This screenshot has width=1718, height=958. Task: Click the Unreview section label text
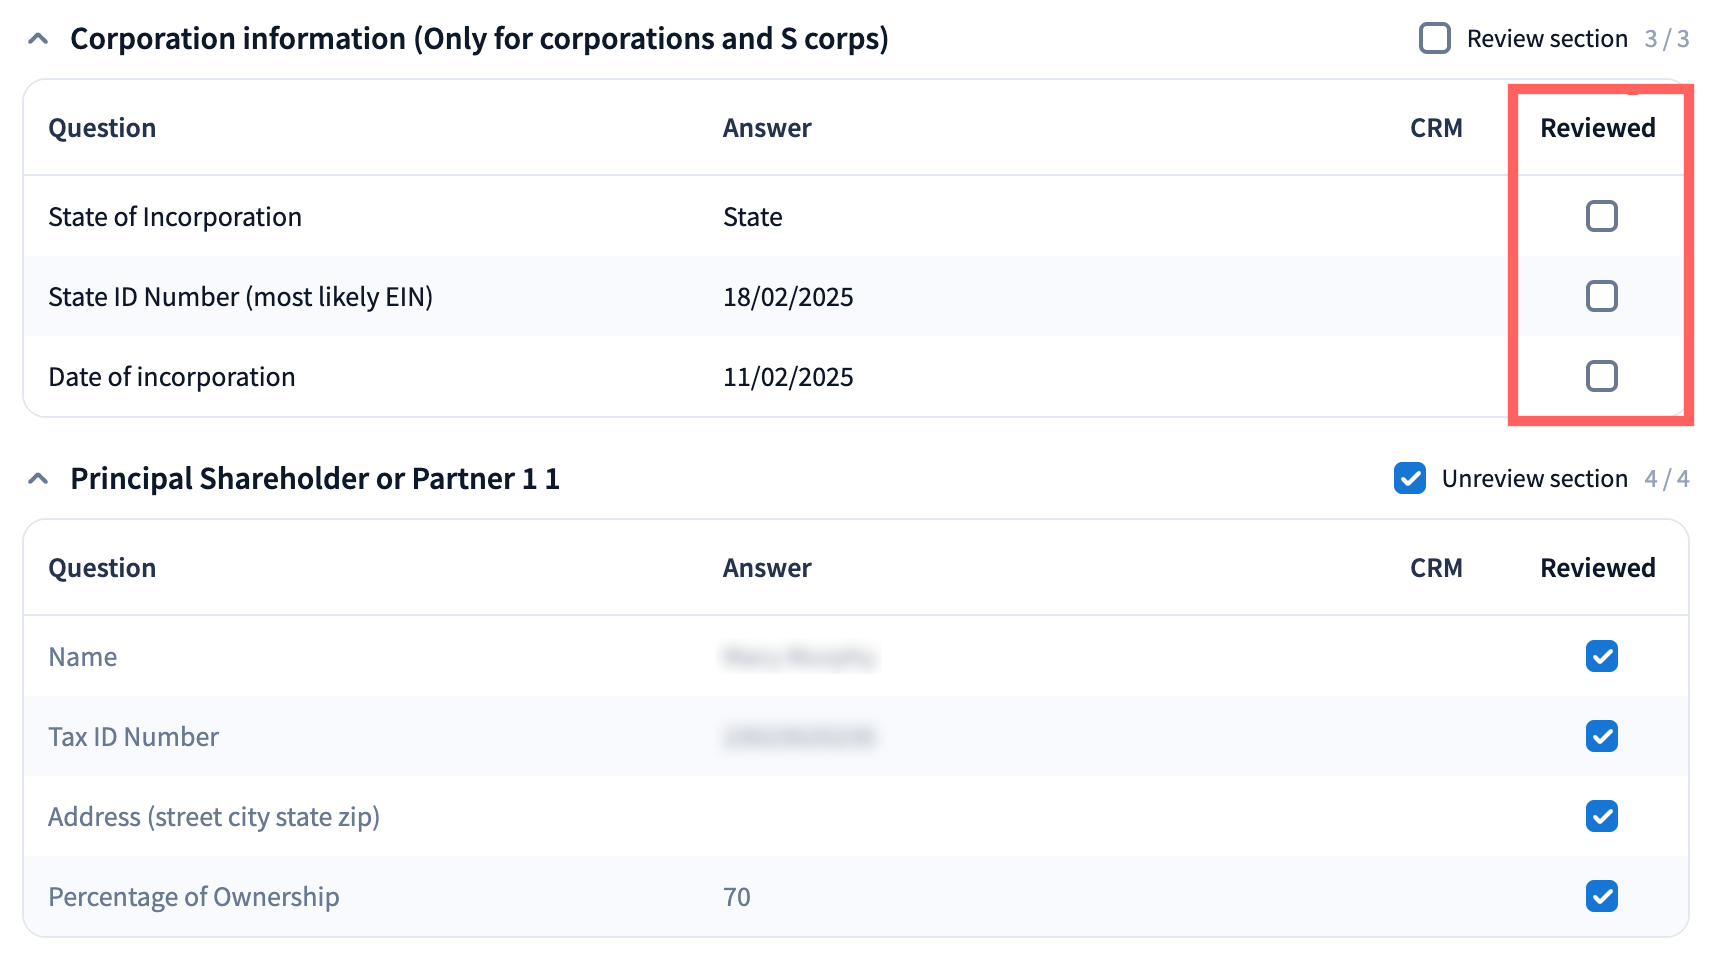click(x=1534, y=479)
